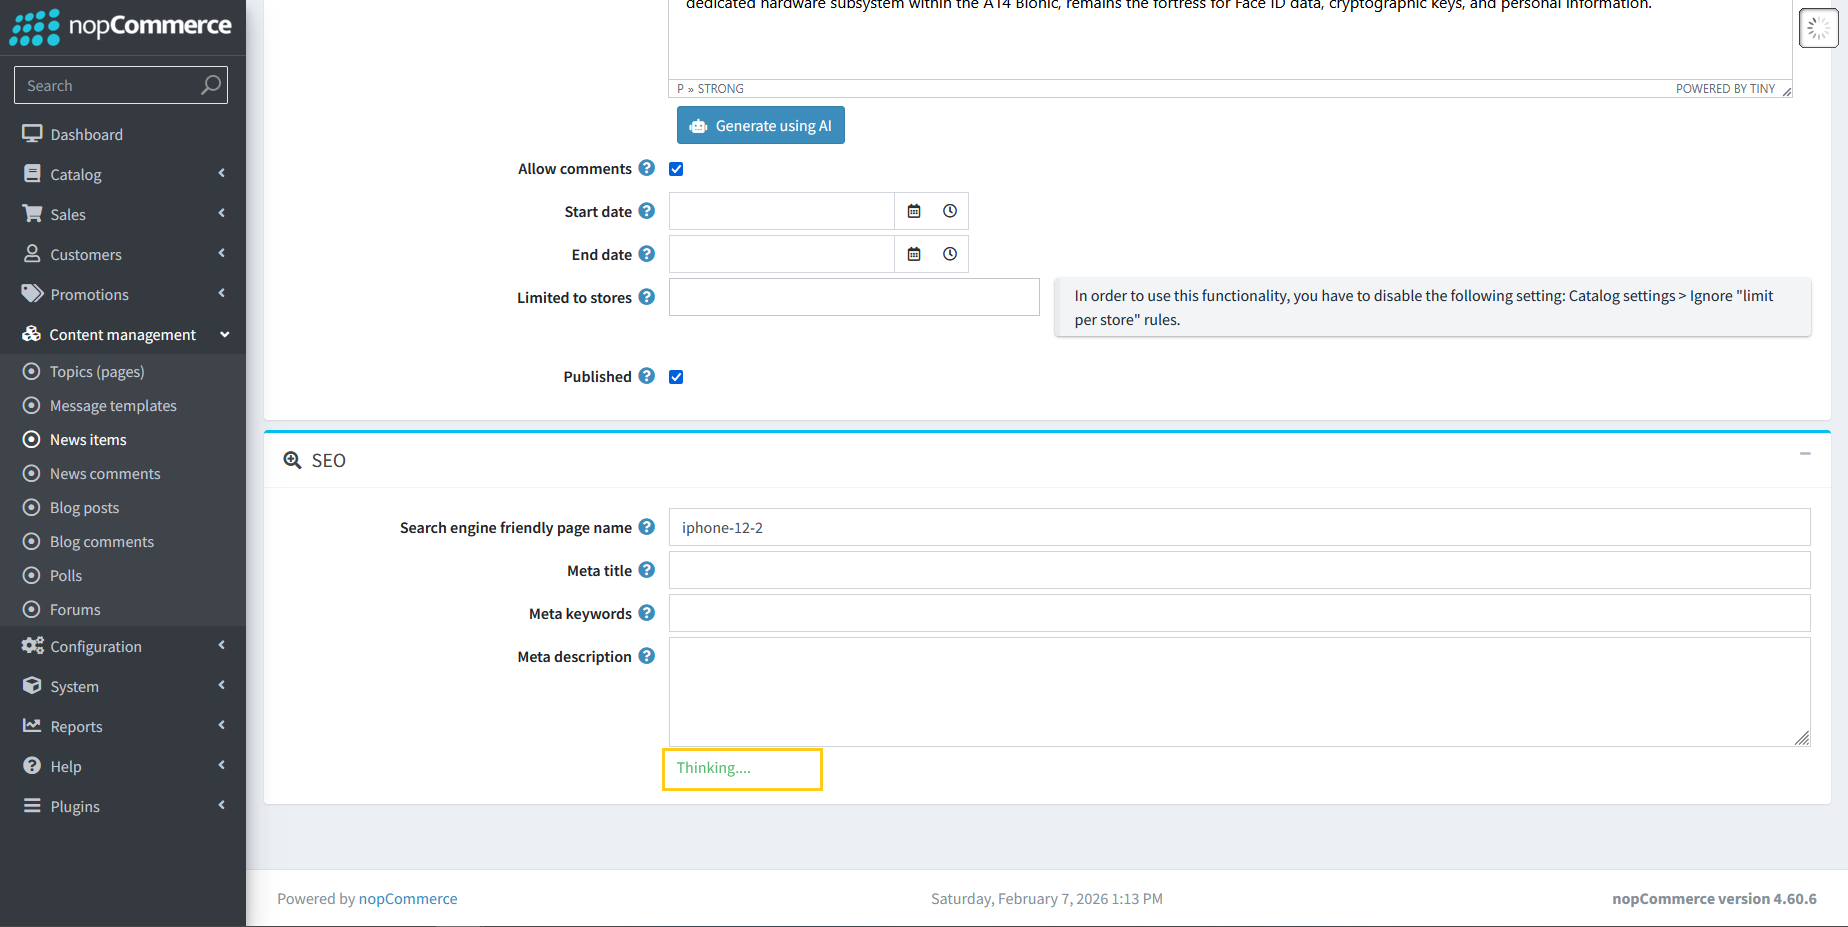
Task: Open the Start date time picker
Action: coord(950,211)
